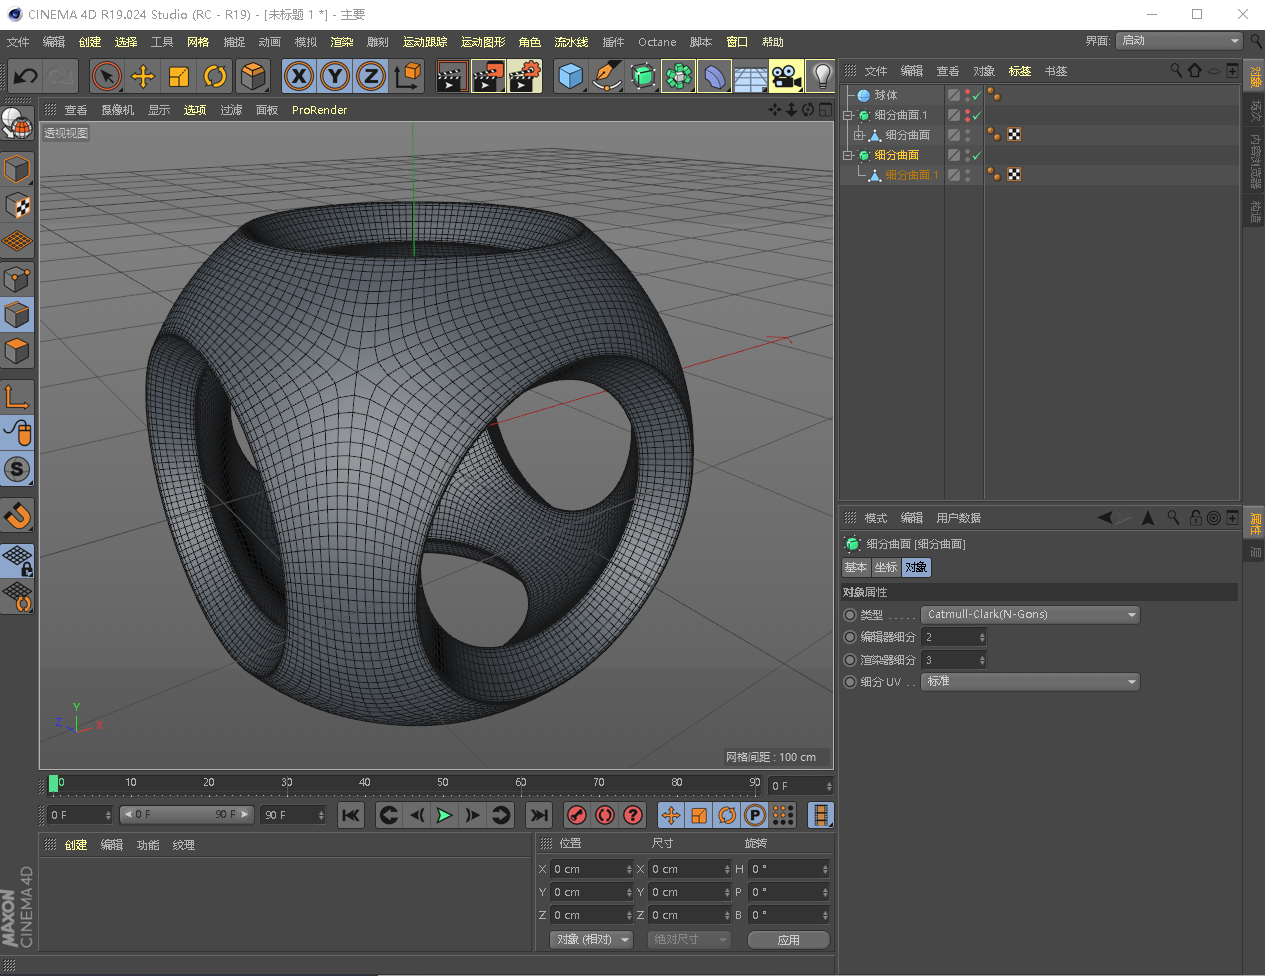Click the 应用 button
Viewport: 1265px width, 976px height.
tap(788, 940)
